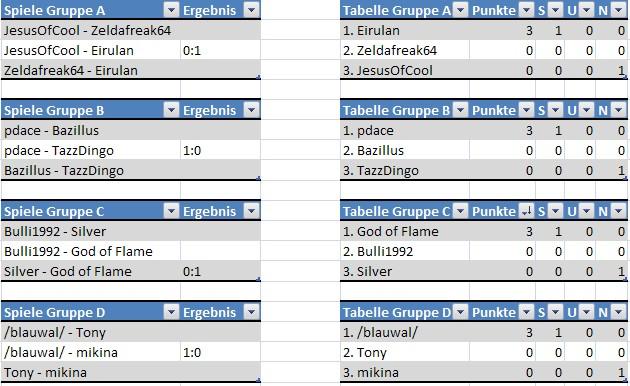Expand Tabelle Gruppe A filter arrow
Viewport: 630px width, 386px height.
click(x=460, y=10)
